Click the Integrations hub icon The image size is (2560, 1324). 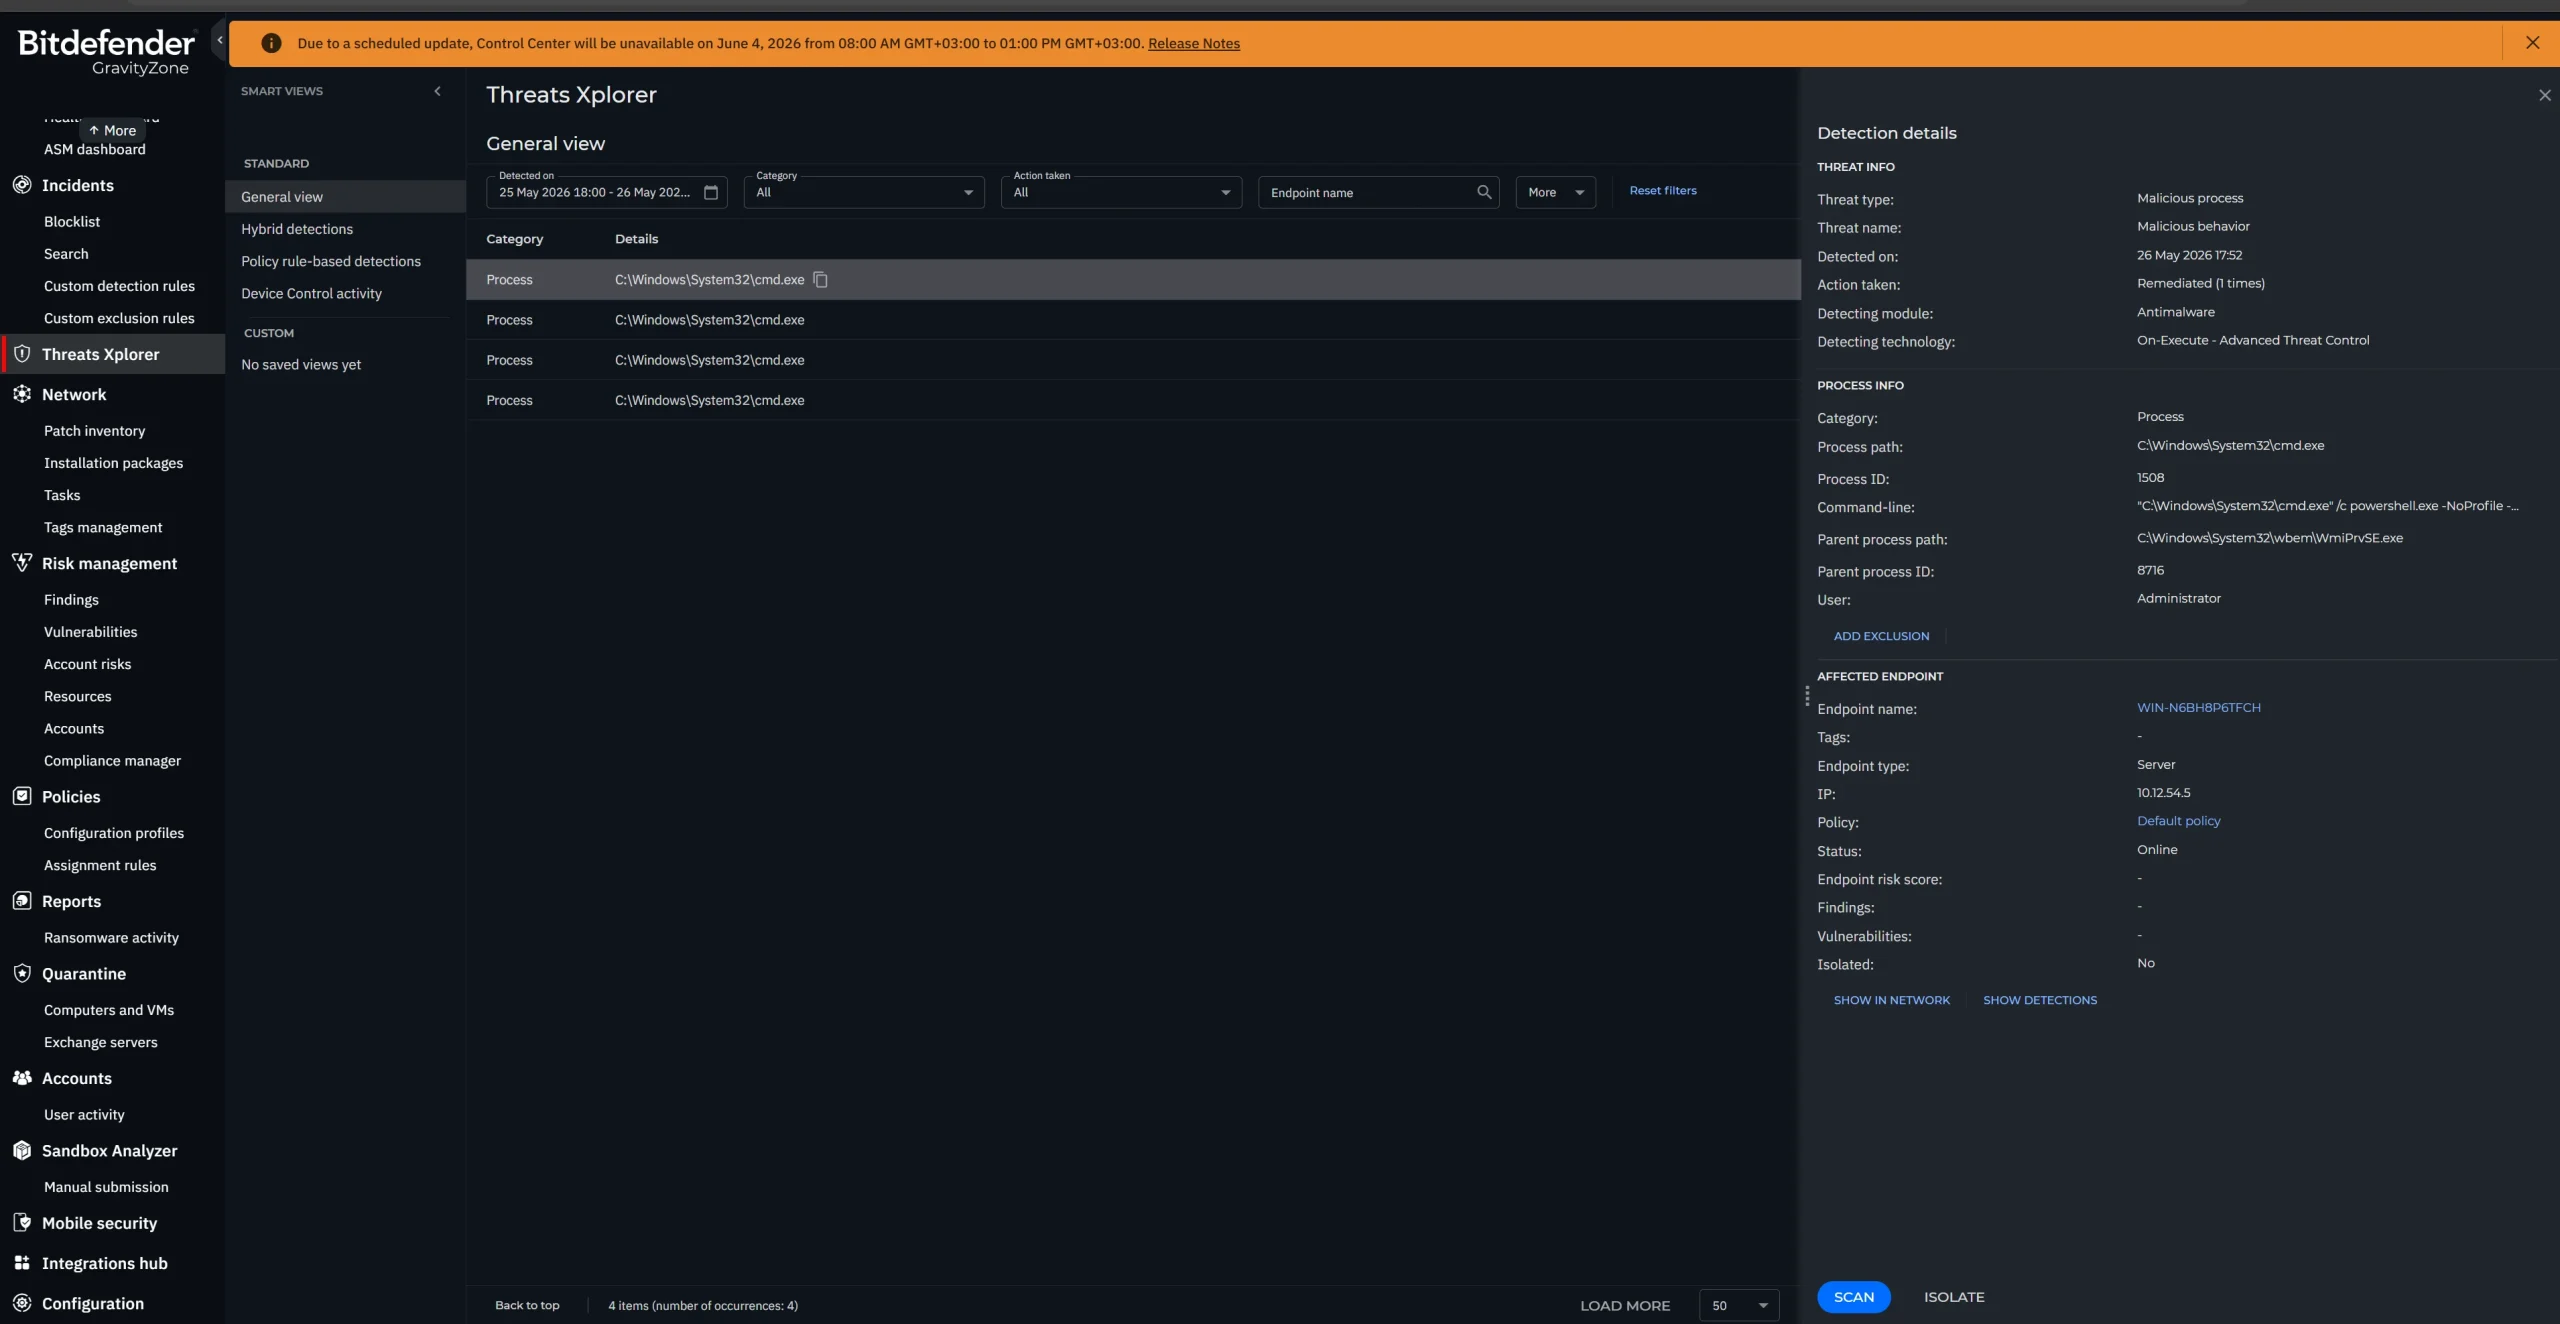coord(22,1263)
